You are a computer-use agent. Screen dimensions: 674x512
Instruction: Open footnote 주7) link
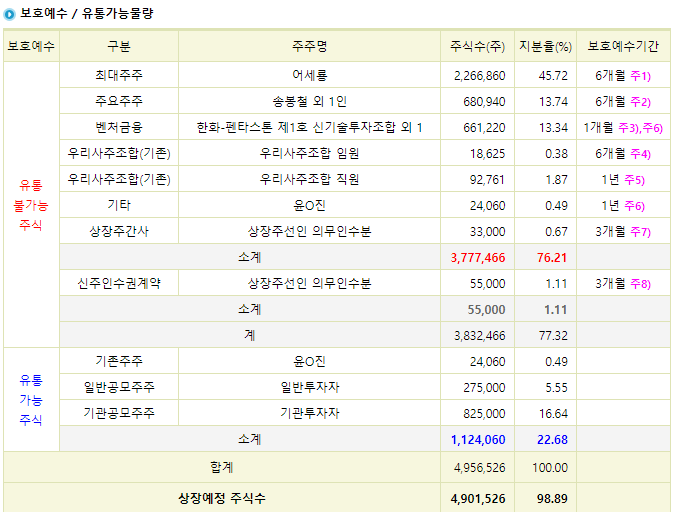coord(640,232)
